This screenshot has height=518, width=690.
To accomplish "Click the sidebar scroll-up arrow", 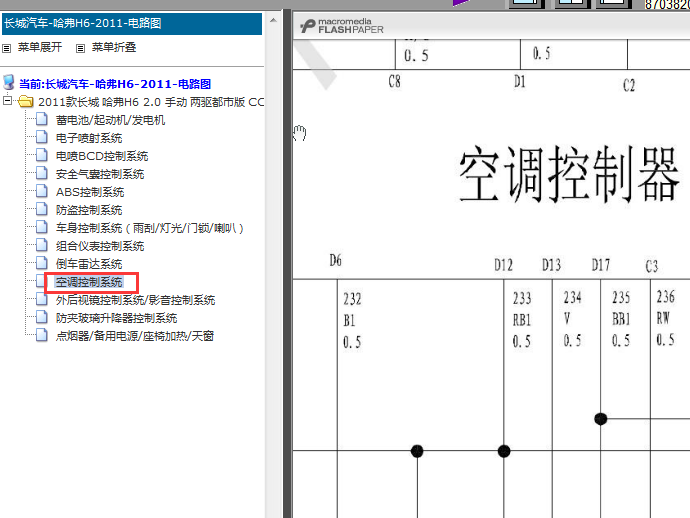I will [x=273, y=20].
